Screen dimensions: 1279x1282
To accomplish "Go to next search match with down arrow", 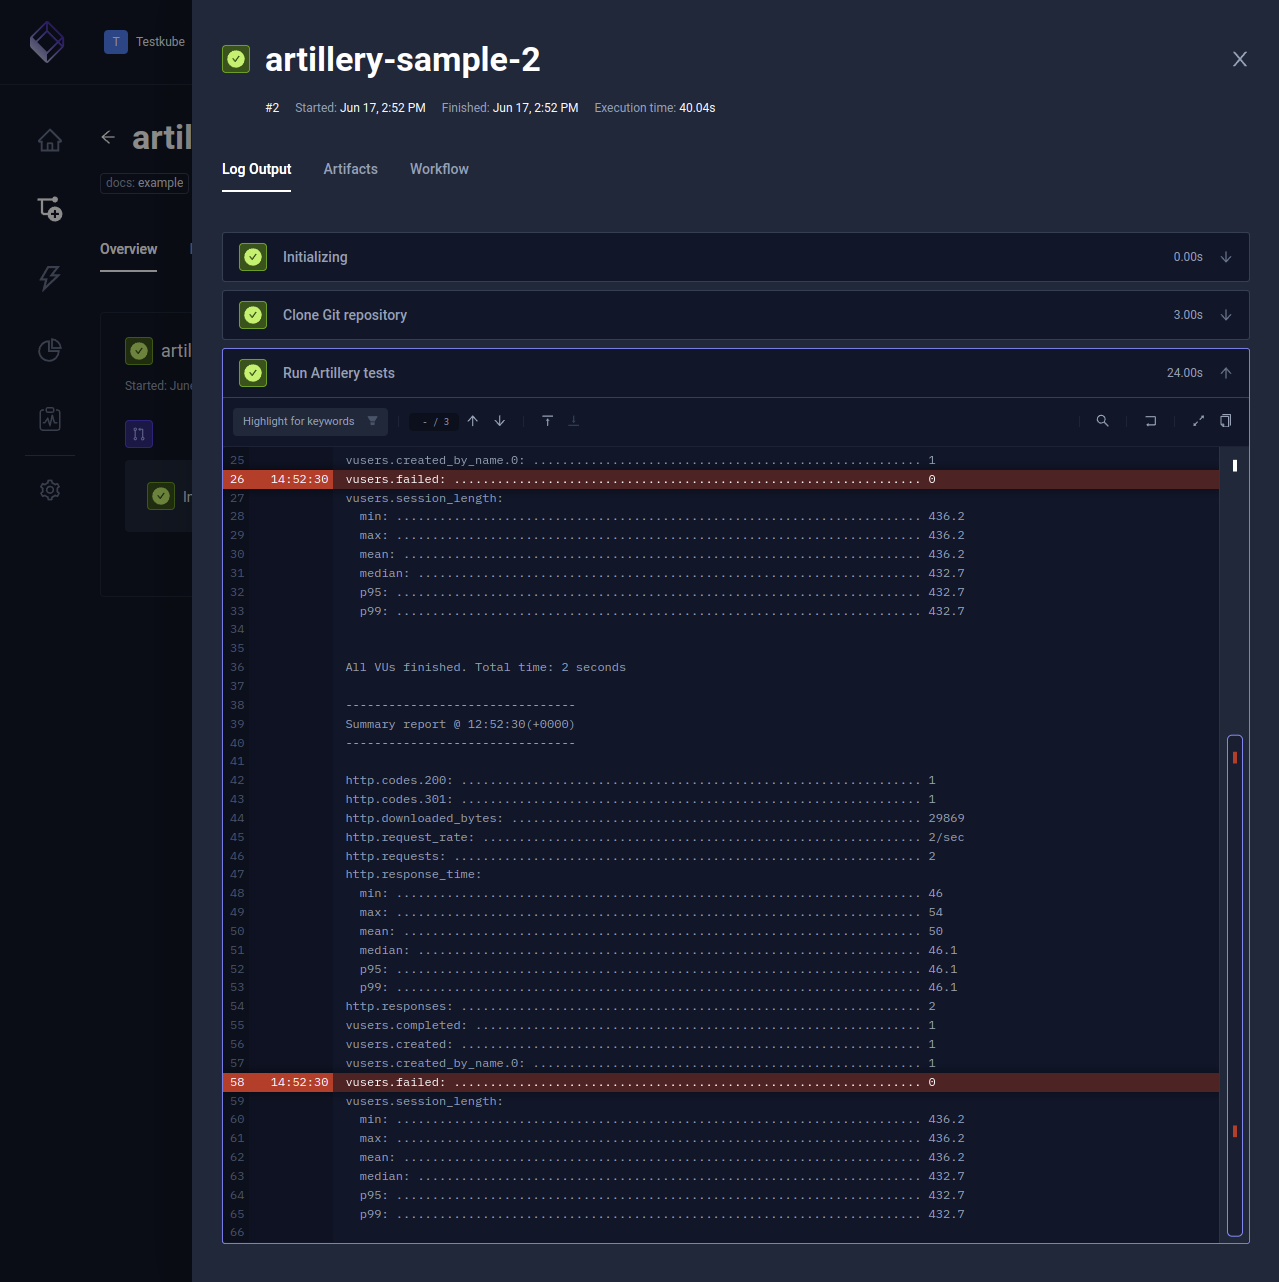I will coord(499,421).
